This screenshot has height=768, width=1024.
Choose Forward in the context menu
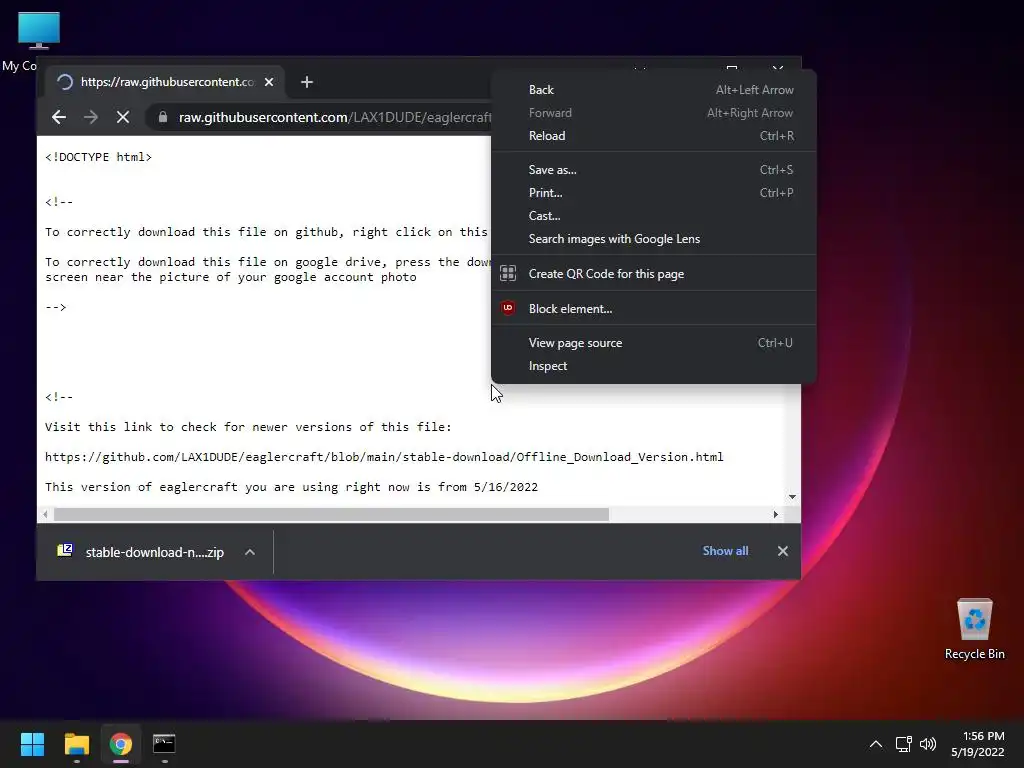(x=654, y=113)
